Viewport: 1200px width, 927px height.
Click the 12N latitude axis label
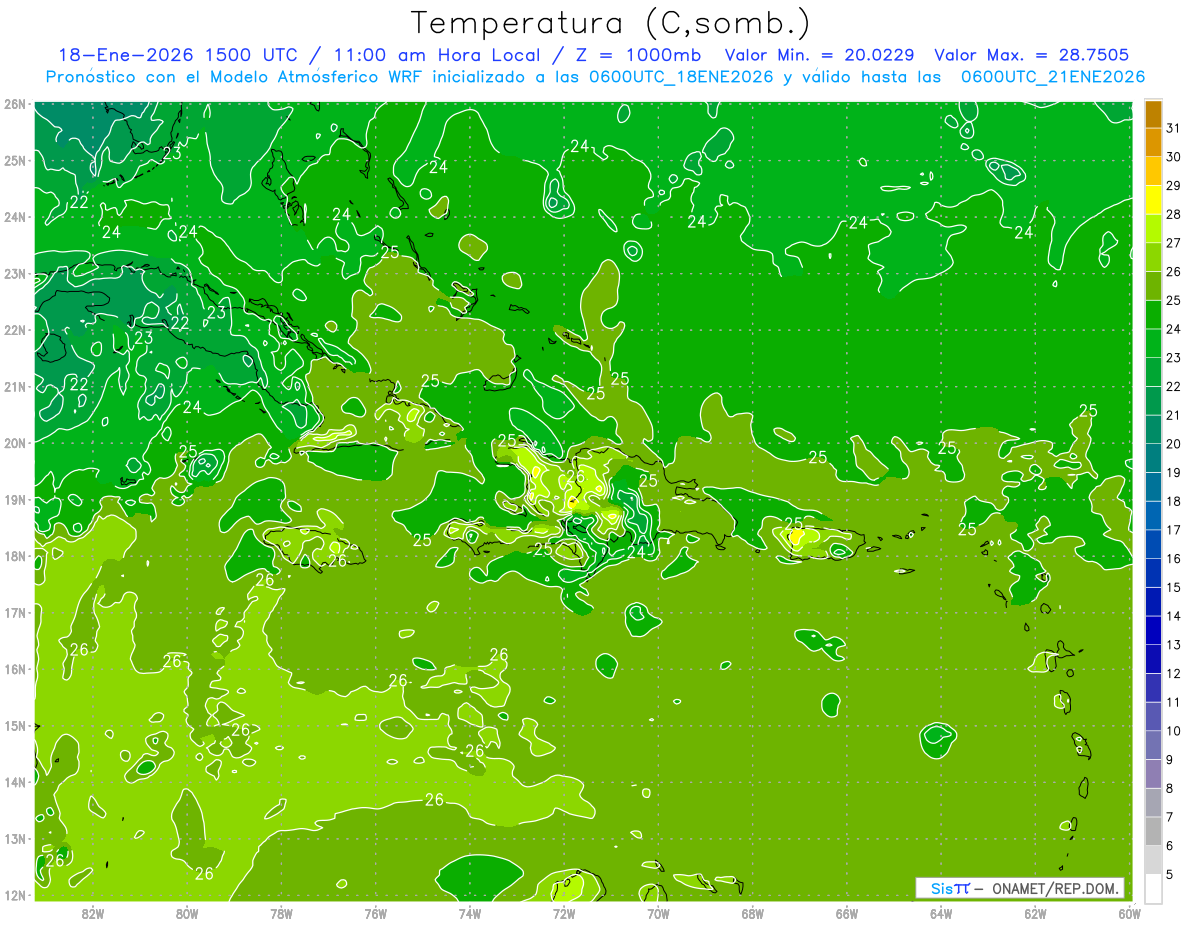point(15,895)
